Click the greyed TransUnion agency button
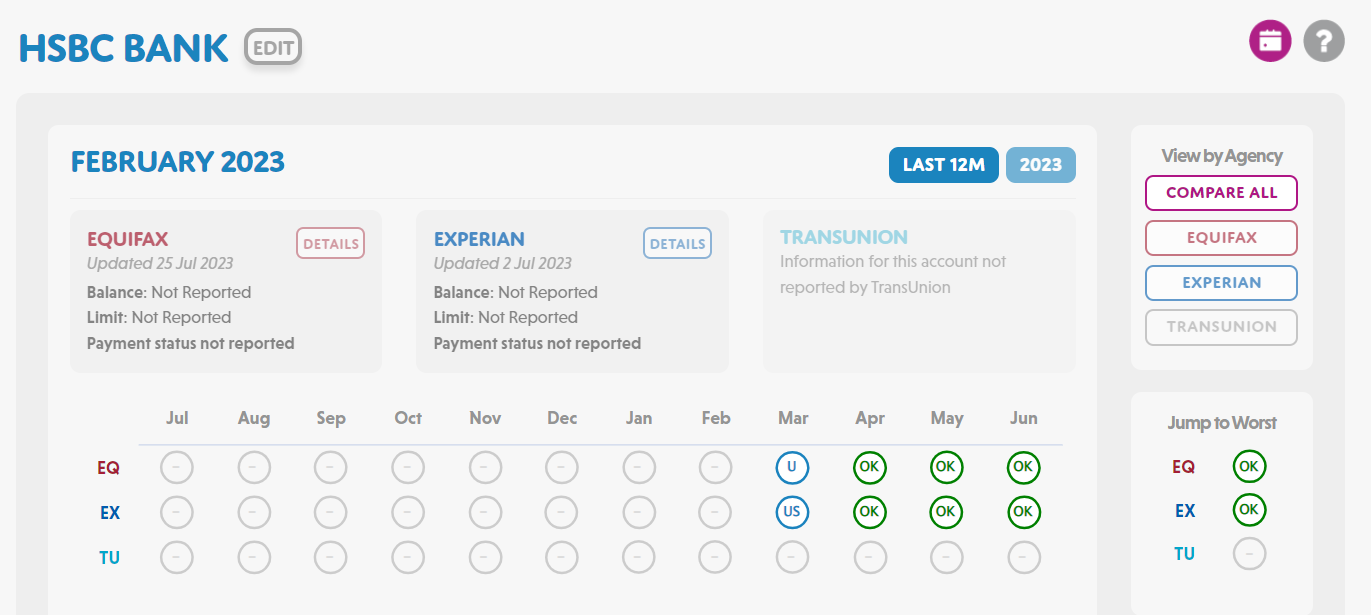 pos(1221,327)
